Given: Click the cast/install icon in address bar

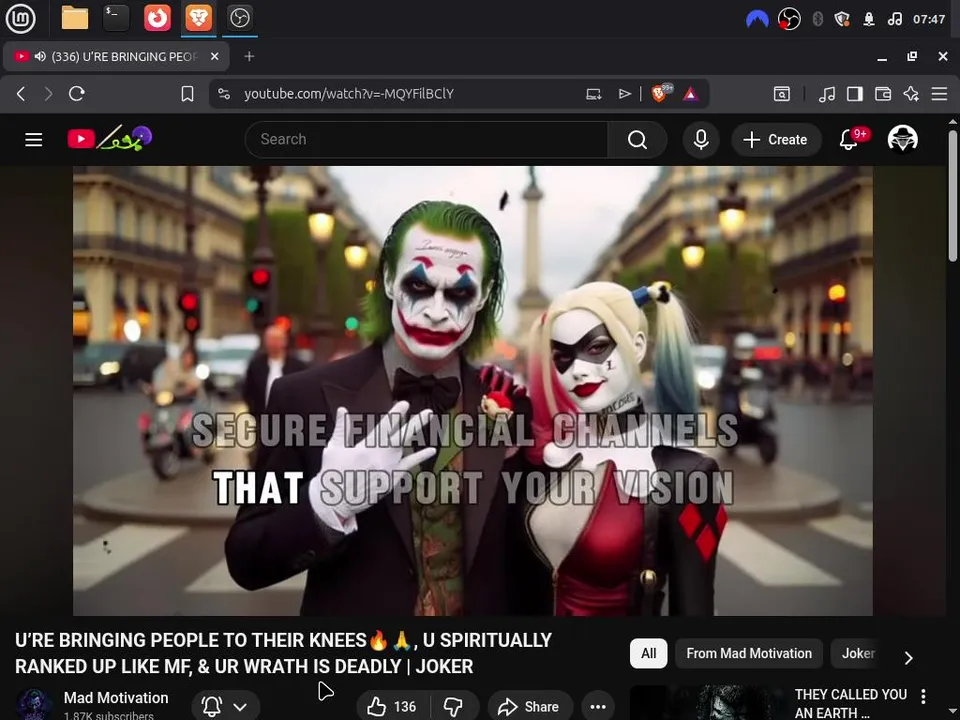Looking at the screenshot, I should click(x=593, y=94).
